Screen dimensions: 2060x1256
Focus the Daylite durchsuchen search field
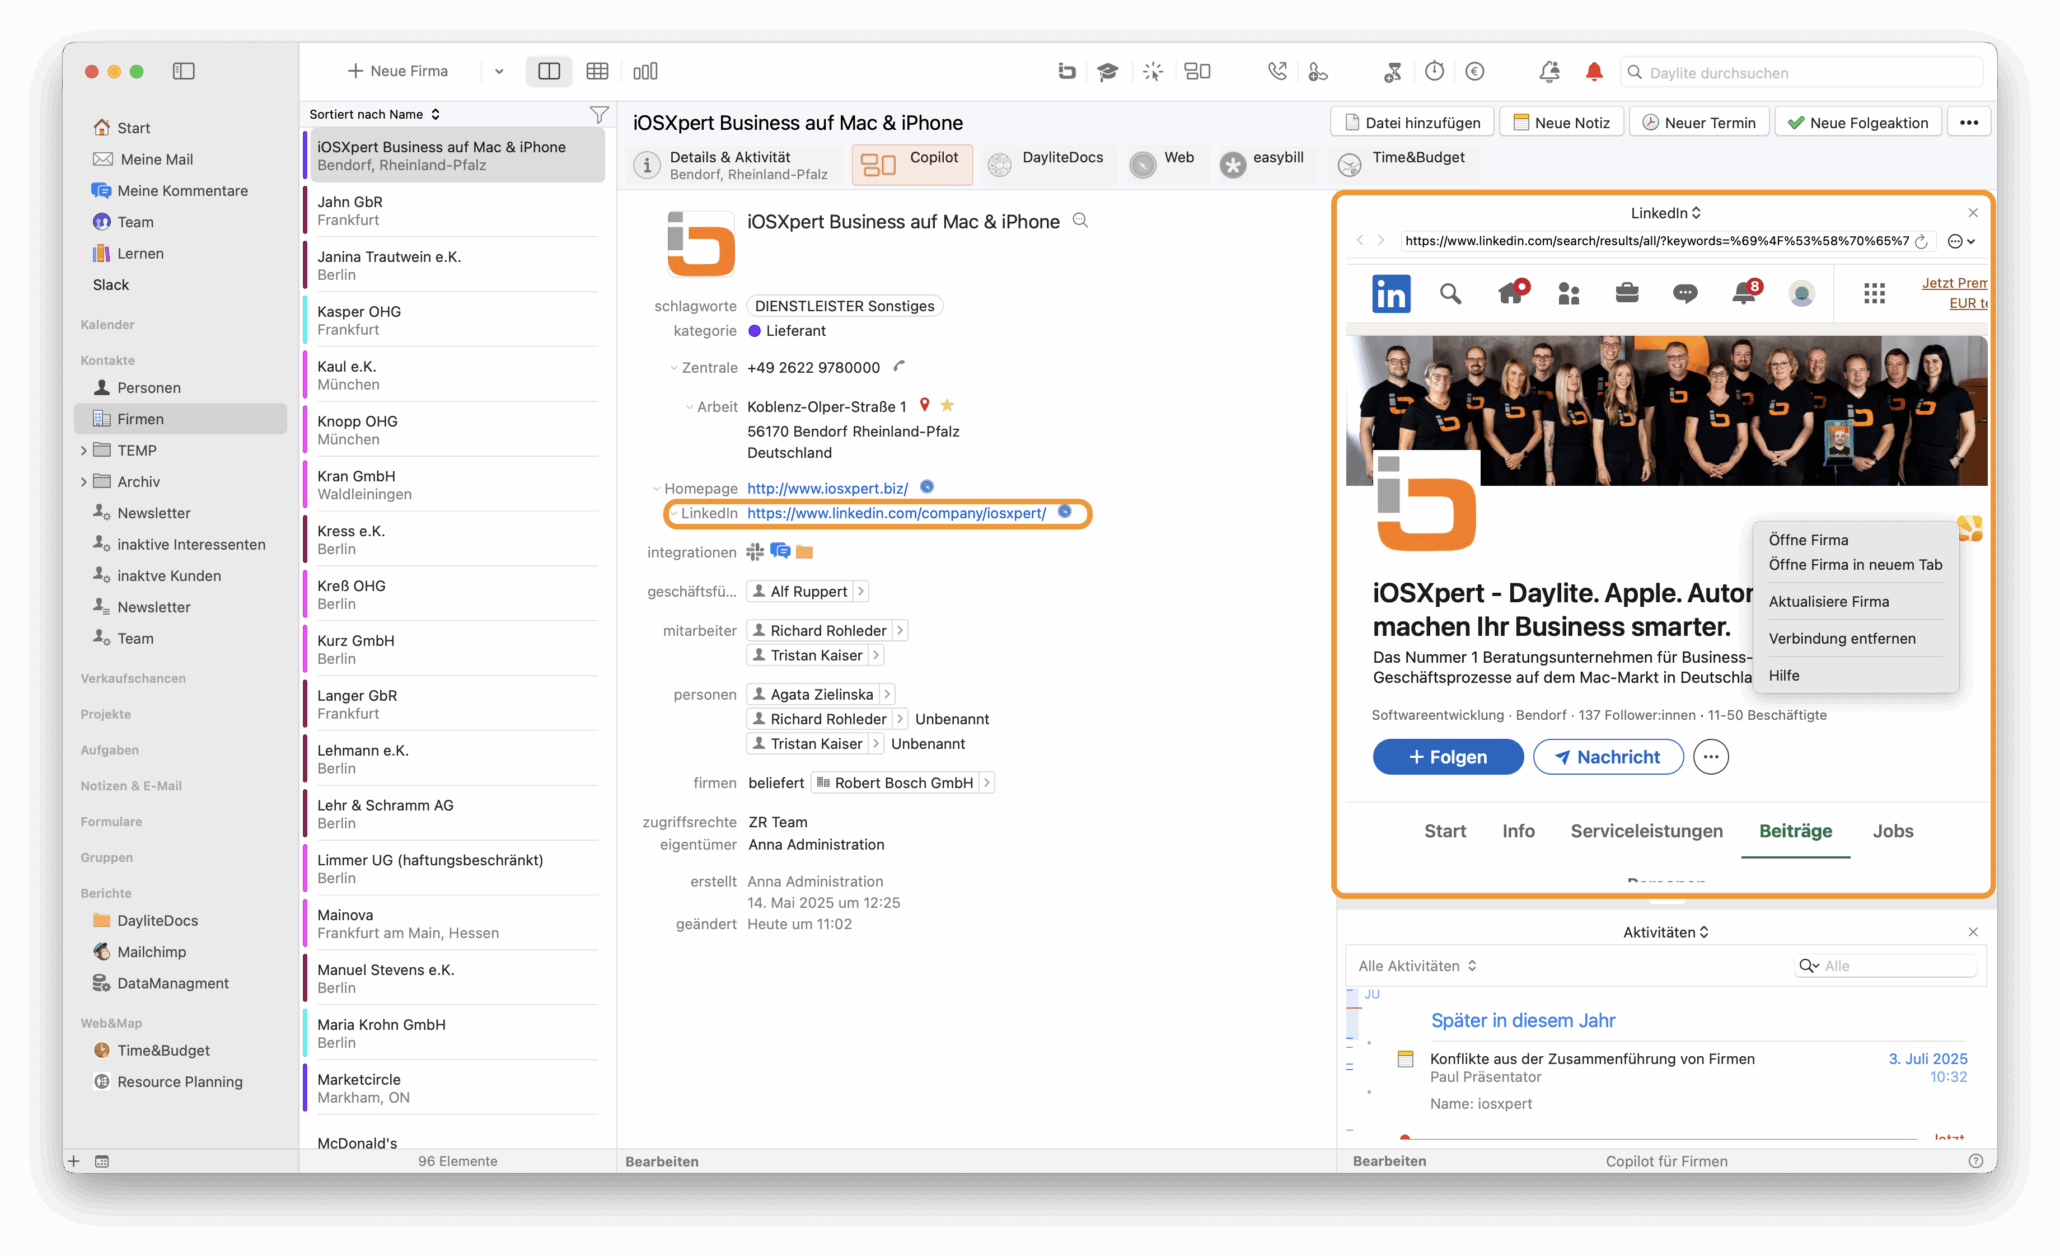pos(1801,72)
